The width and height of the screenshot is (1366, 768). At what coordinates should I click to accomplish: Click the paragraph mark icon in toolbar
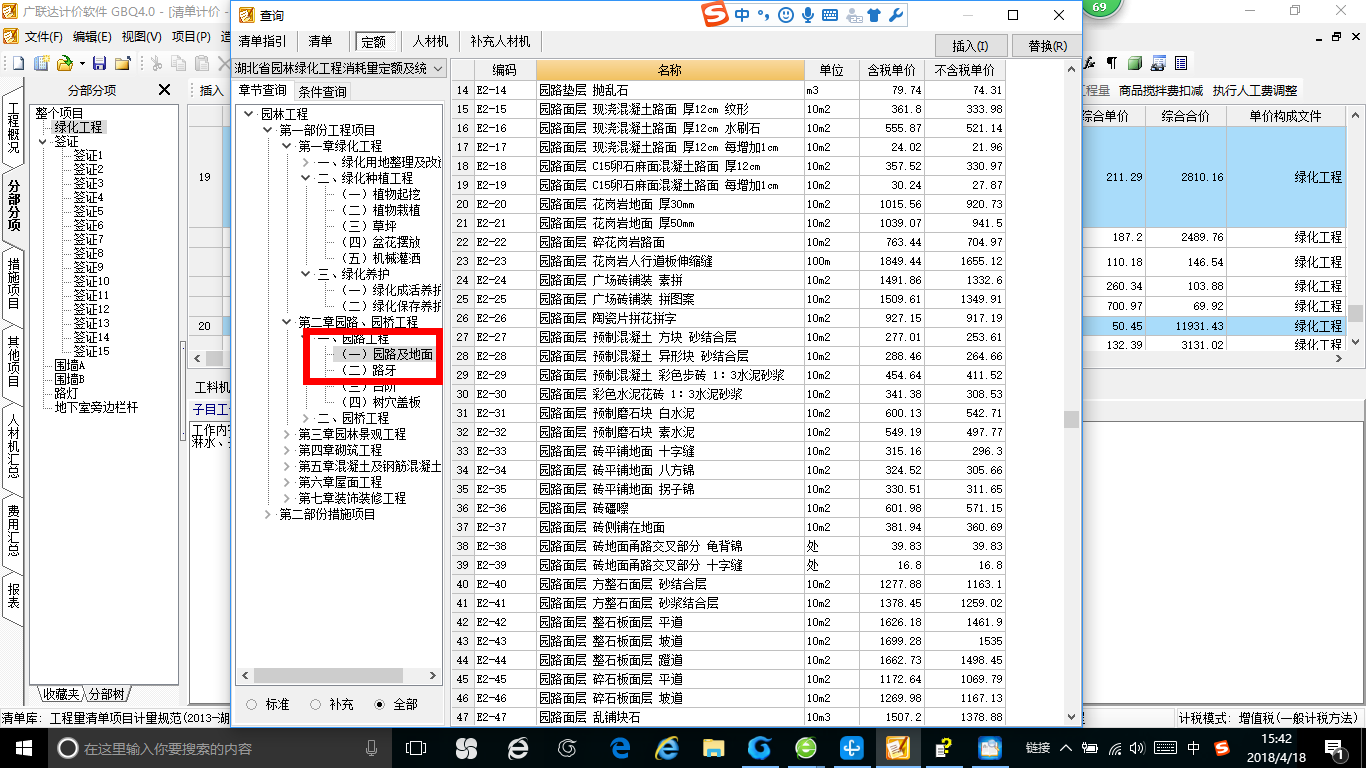[1112, 63]
